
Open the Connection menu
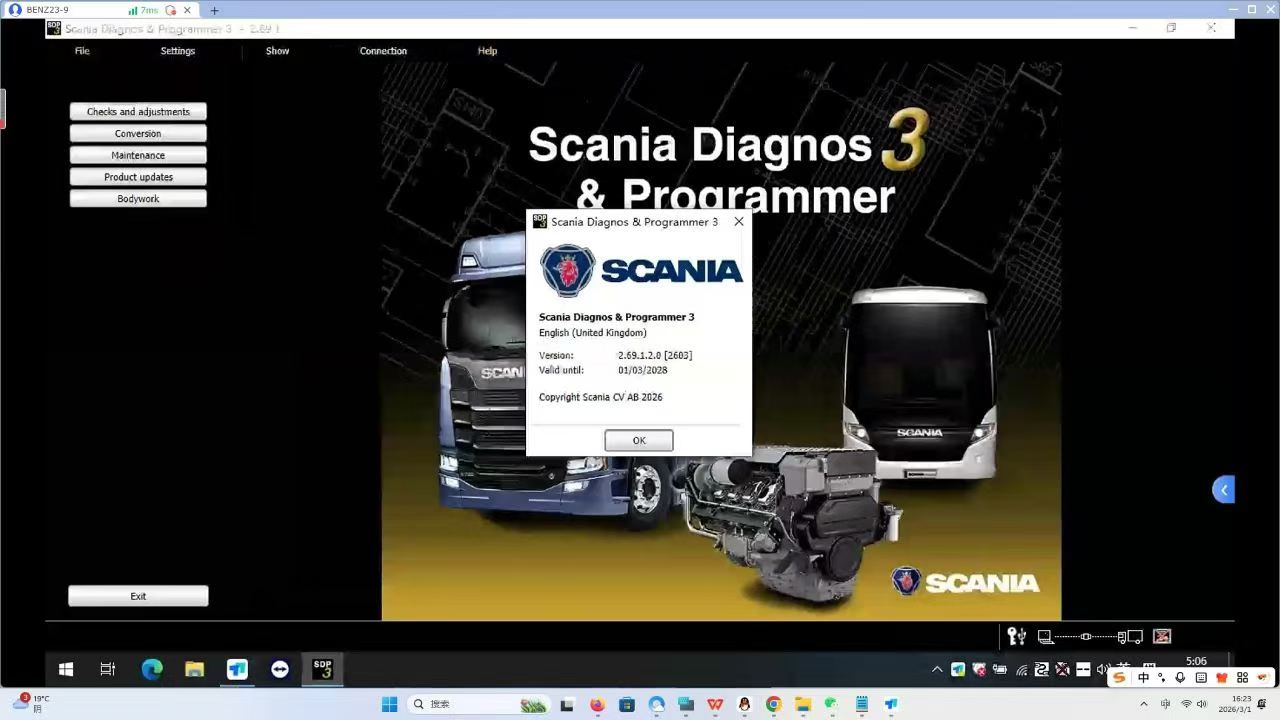(383, 51)
